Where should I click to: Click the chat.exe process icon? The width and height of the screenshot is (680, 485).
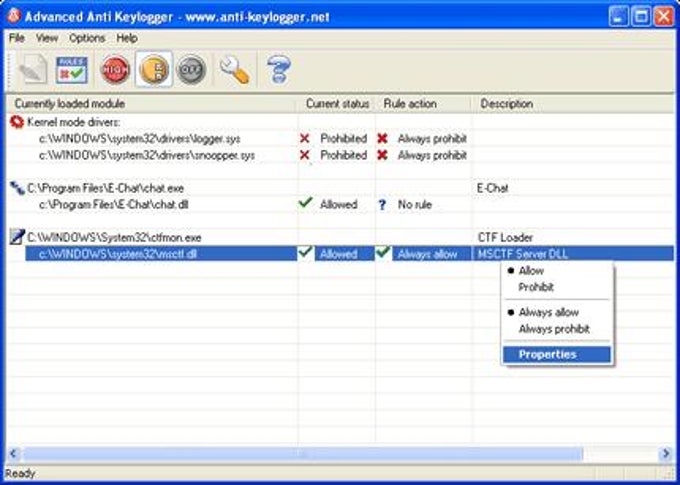click(x=17, y=188)
